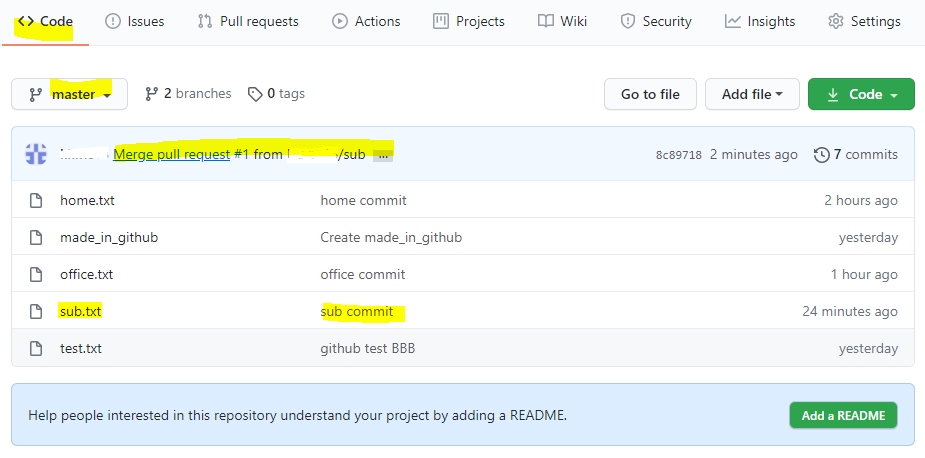Switch to the Issues tab
Screen dimensions: 925x458
[x=135, y=22]
